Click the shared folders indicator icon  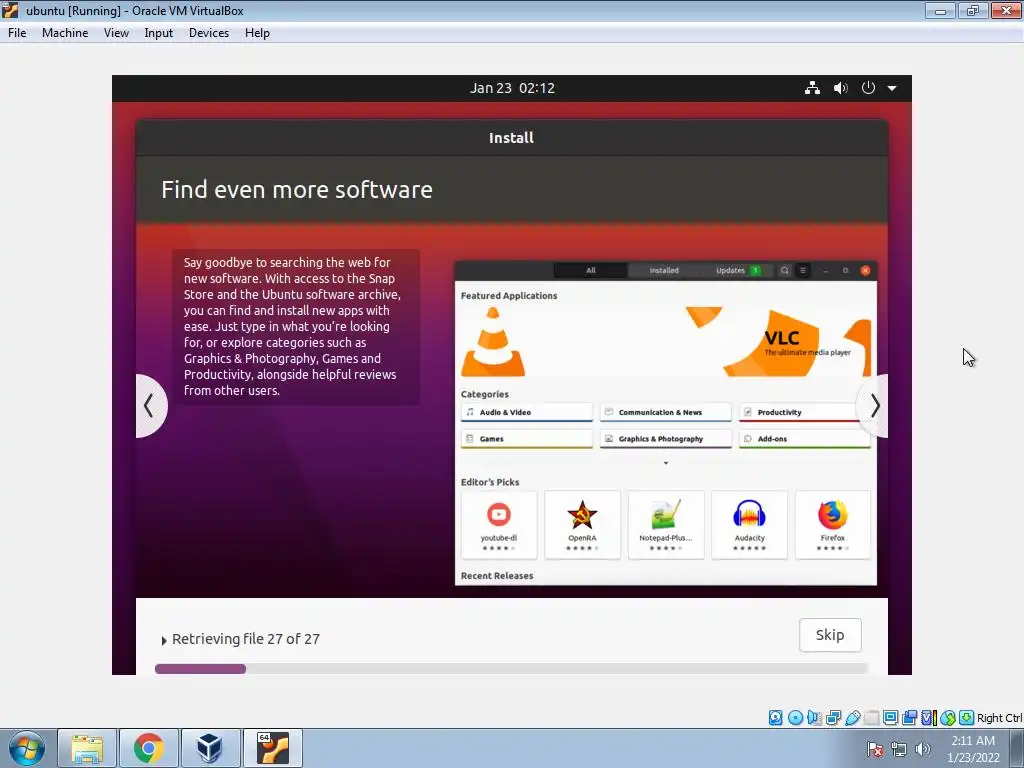pos(871,718)
